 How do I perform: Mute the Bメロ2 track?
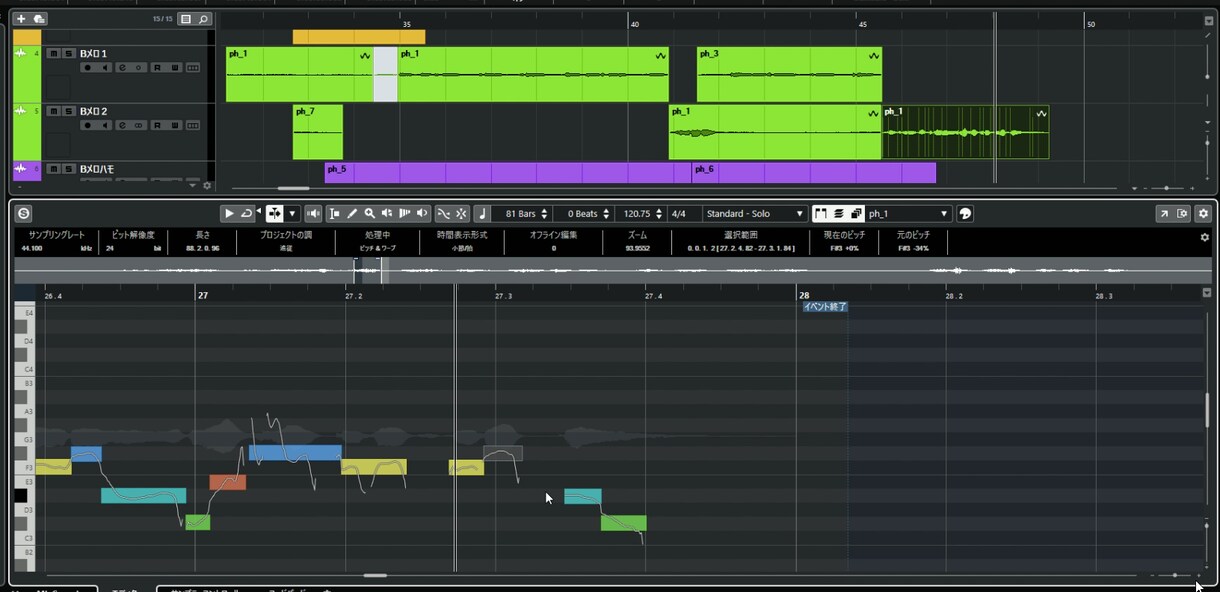(x=54, y=111)
